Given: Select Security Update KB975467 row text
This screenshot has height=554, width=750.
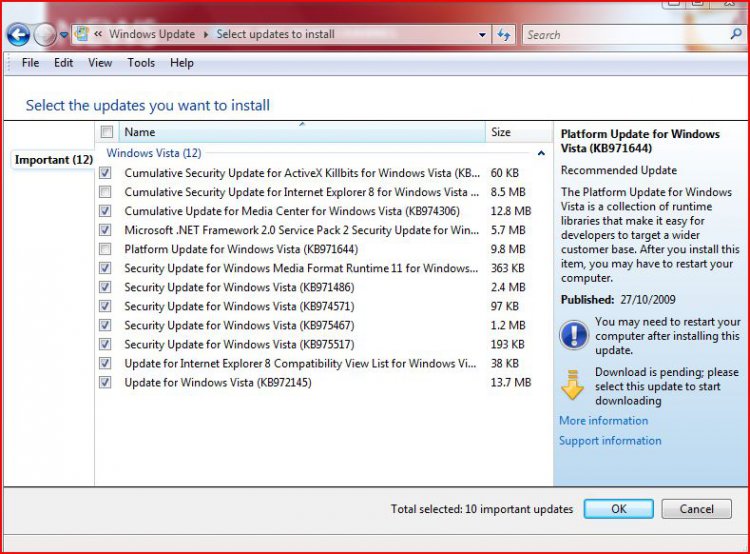Looking at the screenshot, I should pos(239,325).
